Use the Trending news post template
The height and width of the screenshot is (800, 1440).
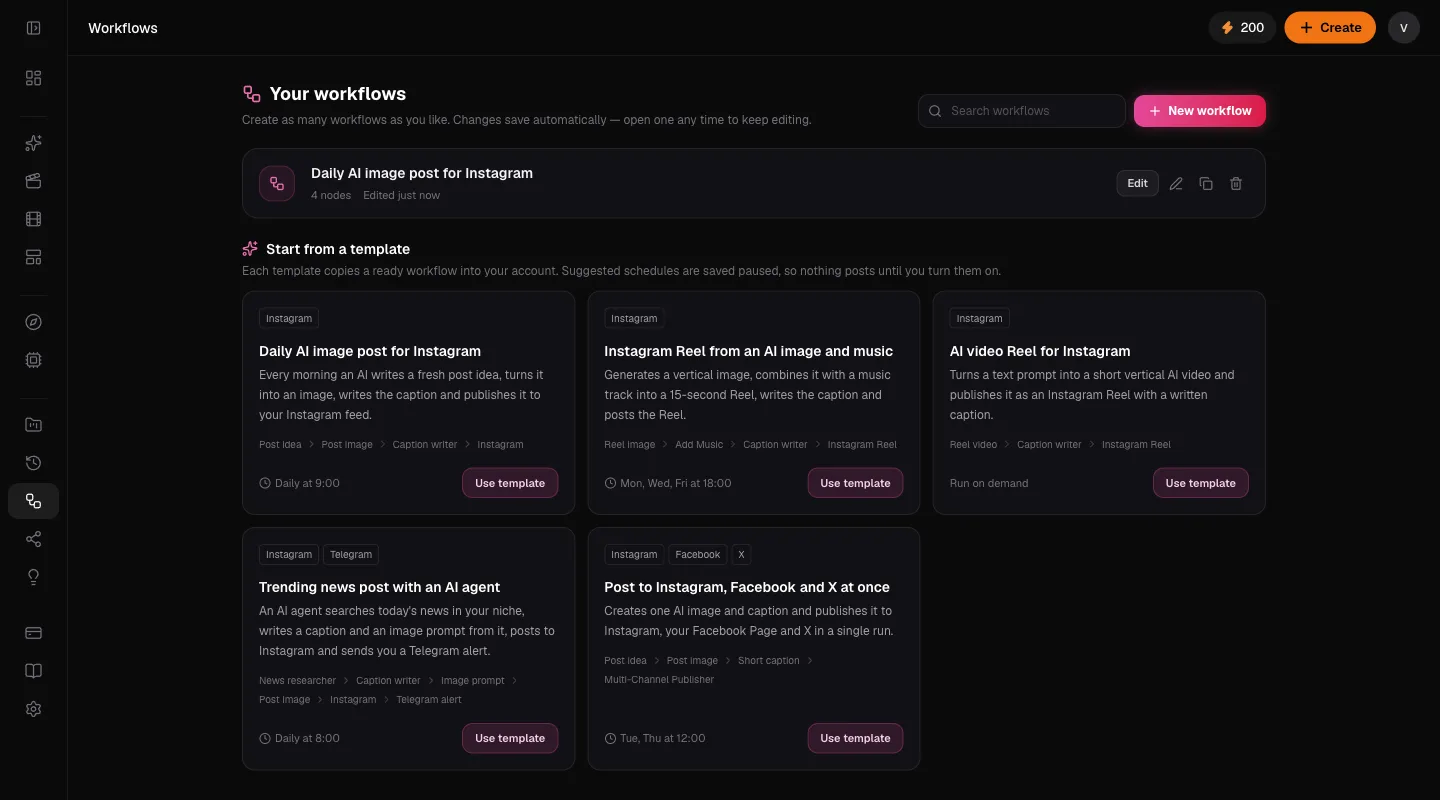tap(510, 738)
